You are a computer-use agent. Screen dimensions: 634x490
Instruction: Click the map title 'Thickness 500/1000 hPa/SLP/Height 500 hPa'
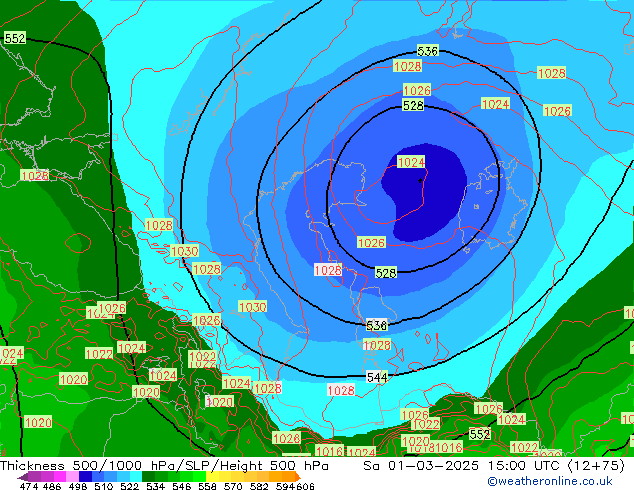tap(164, 465)
